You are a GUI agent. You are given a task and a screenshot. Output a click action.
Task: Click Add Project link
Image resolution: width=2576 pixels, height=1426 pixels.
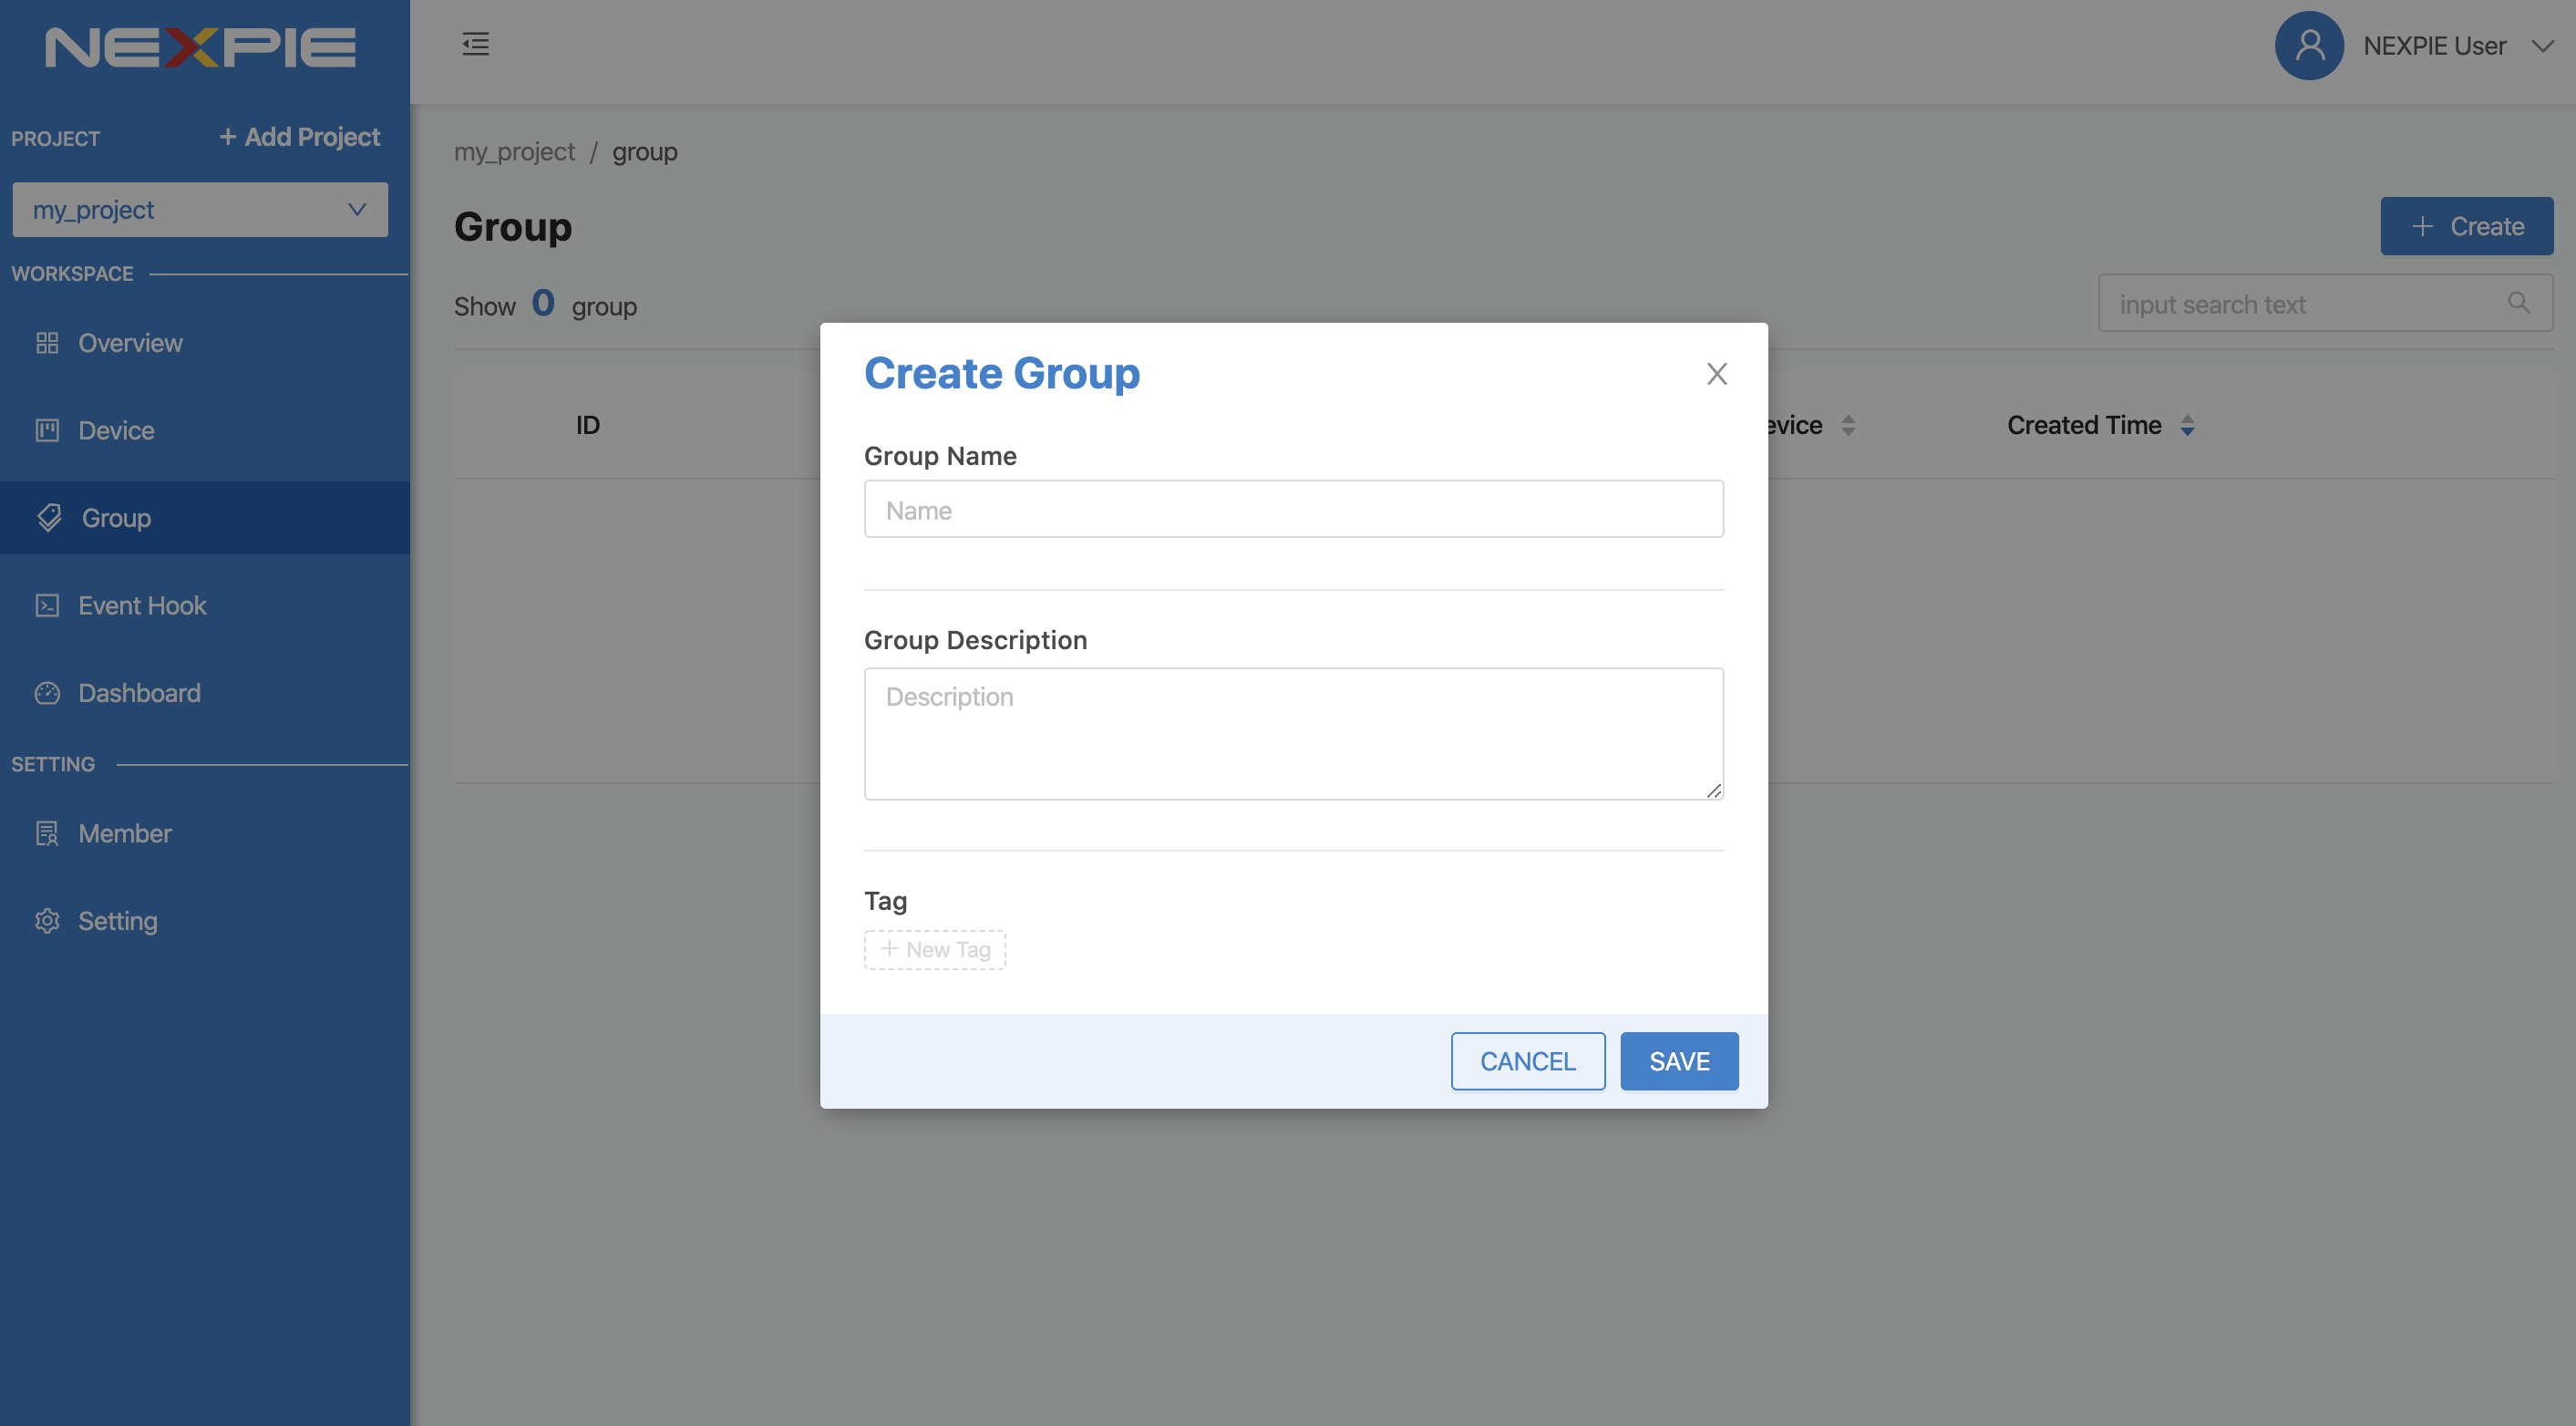(299, 137)
